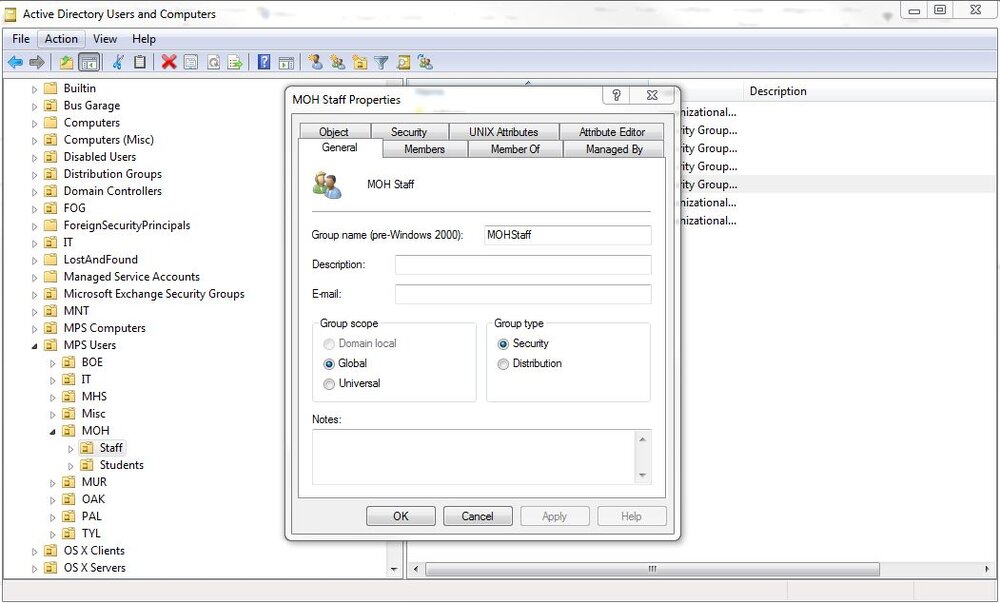Image resolution: width=1000 pixels, height=603 pixels.
Task: Click the clipboard Copy icon
Action: pos(140,62)
